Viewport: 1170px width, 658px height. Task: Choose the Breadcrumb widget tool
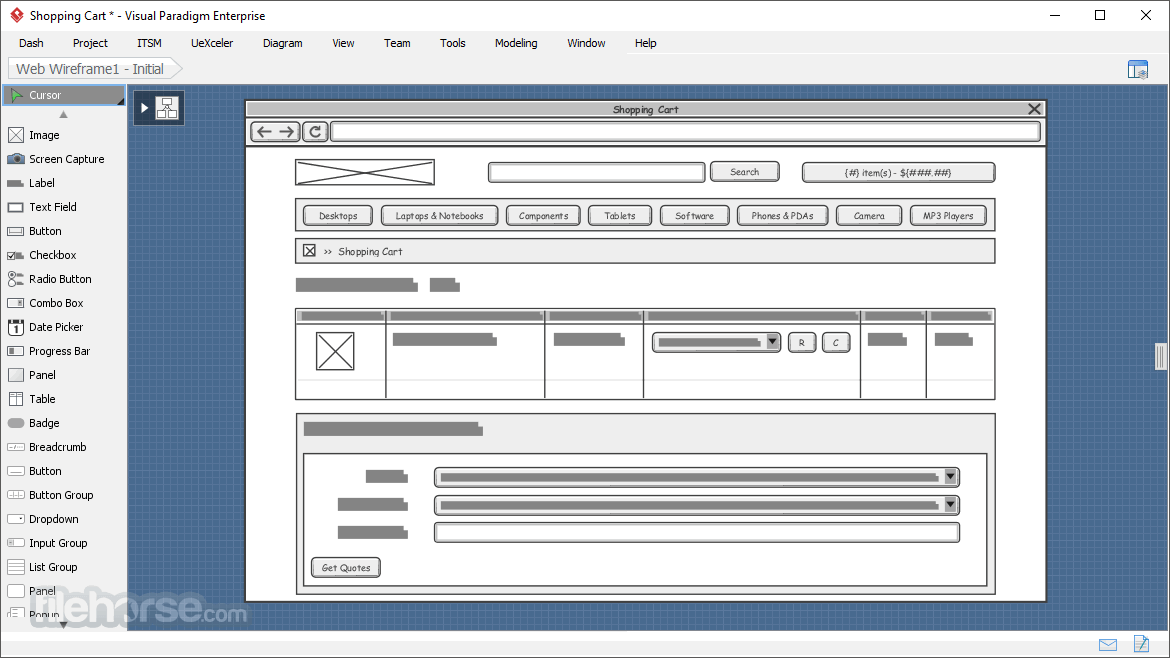click(x=57, y=447)
